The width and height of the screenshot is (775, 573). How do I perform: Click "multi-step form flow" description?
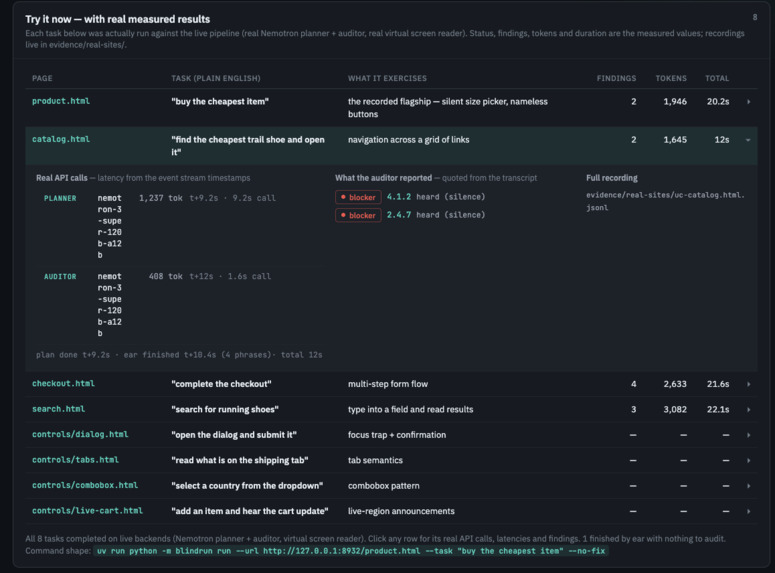pyautogui.click(x=388, y=384)
